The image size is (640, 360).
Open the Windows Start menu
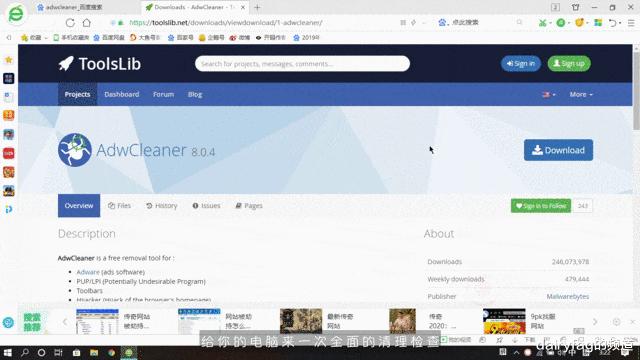(8, 352)
